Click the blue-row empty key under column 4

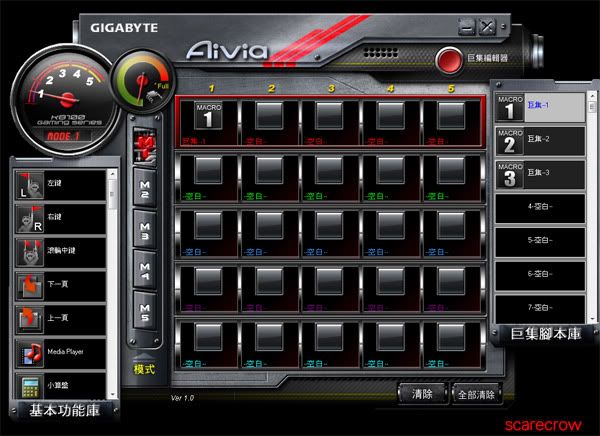(390, 226)
